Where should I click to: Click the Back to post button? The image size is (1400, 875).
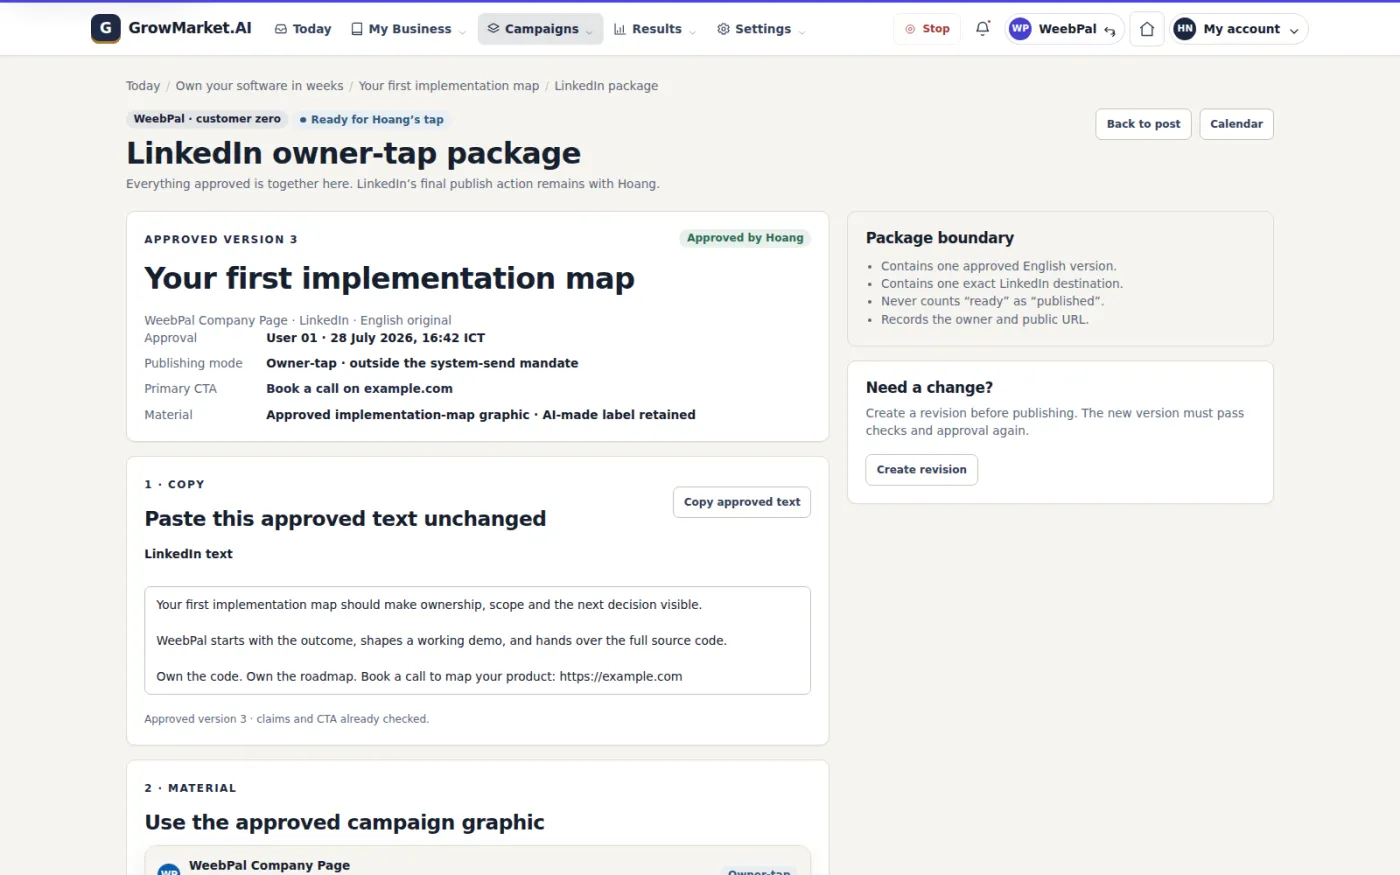pos(1143,124)
